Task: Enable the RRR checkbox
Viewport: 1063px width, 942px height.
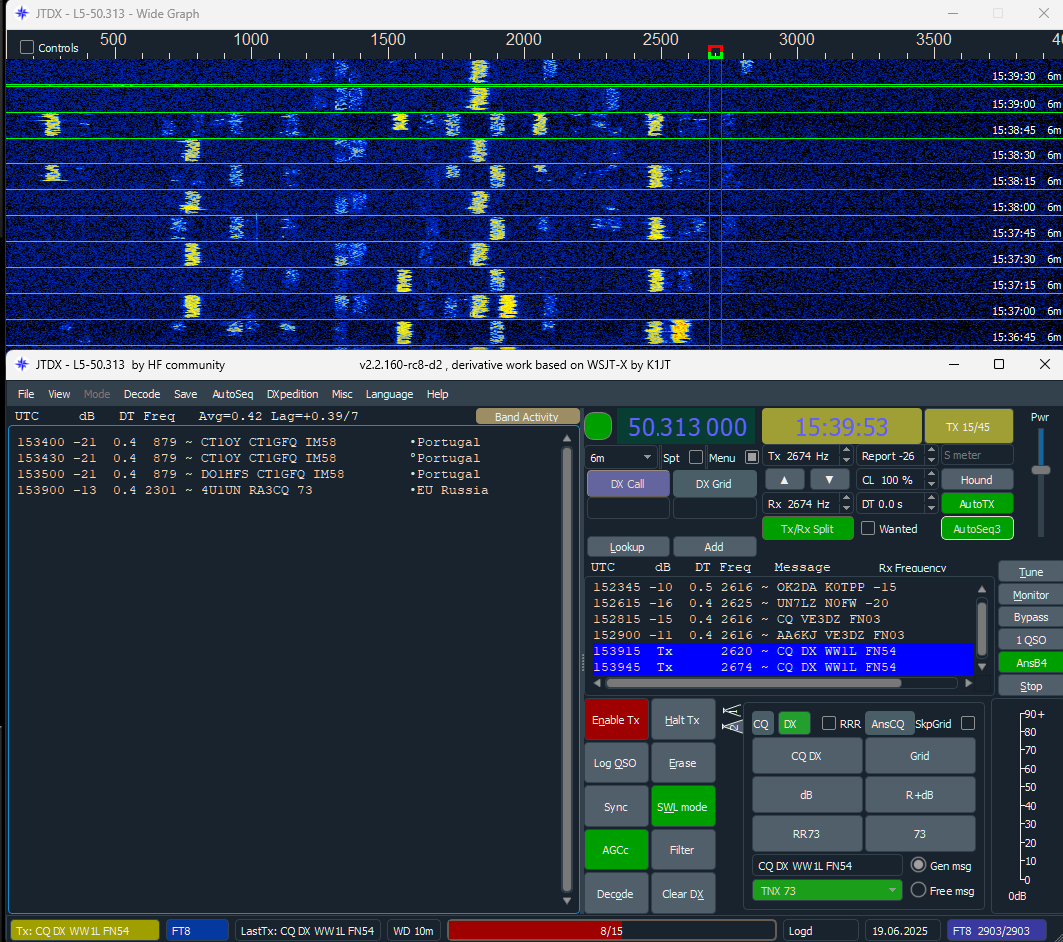Action: coord(828,724)
